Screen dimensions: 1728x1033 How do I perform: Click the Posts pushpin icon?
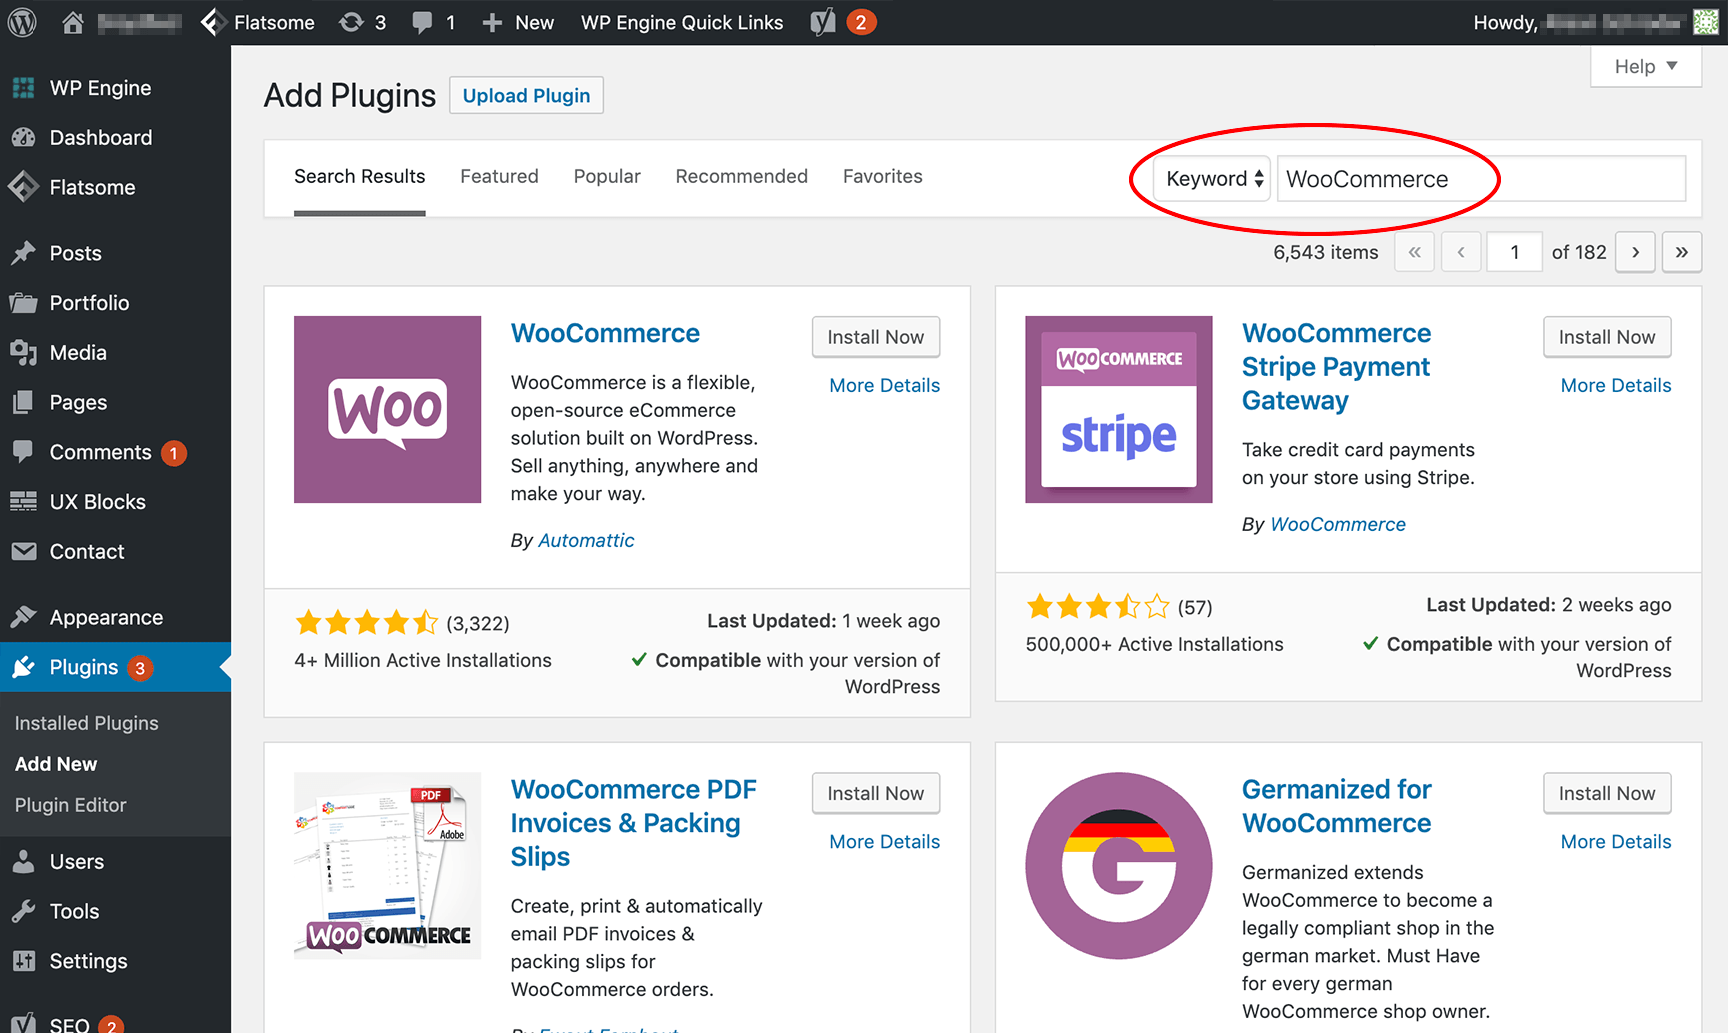click(23, 253)
